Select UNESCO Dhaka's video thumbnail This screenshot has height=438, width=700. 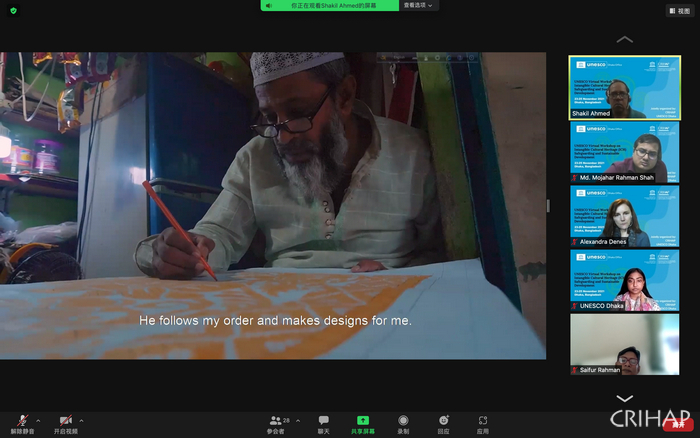(625, 280)
